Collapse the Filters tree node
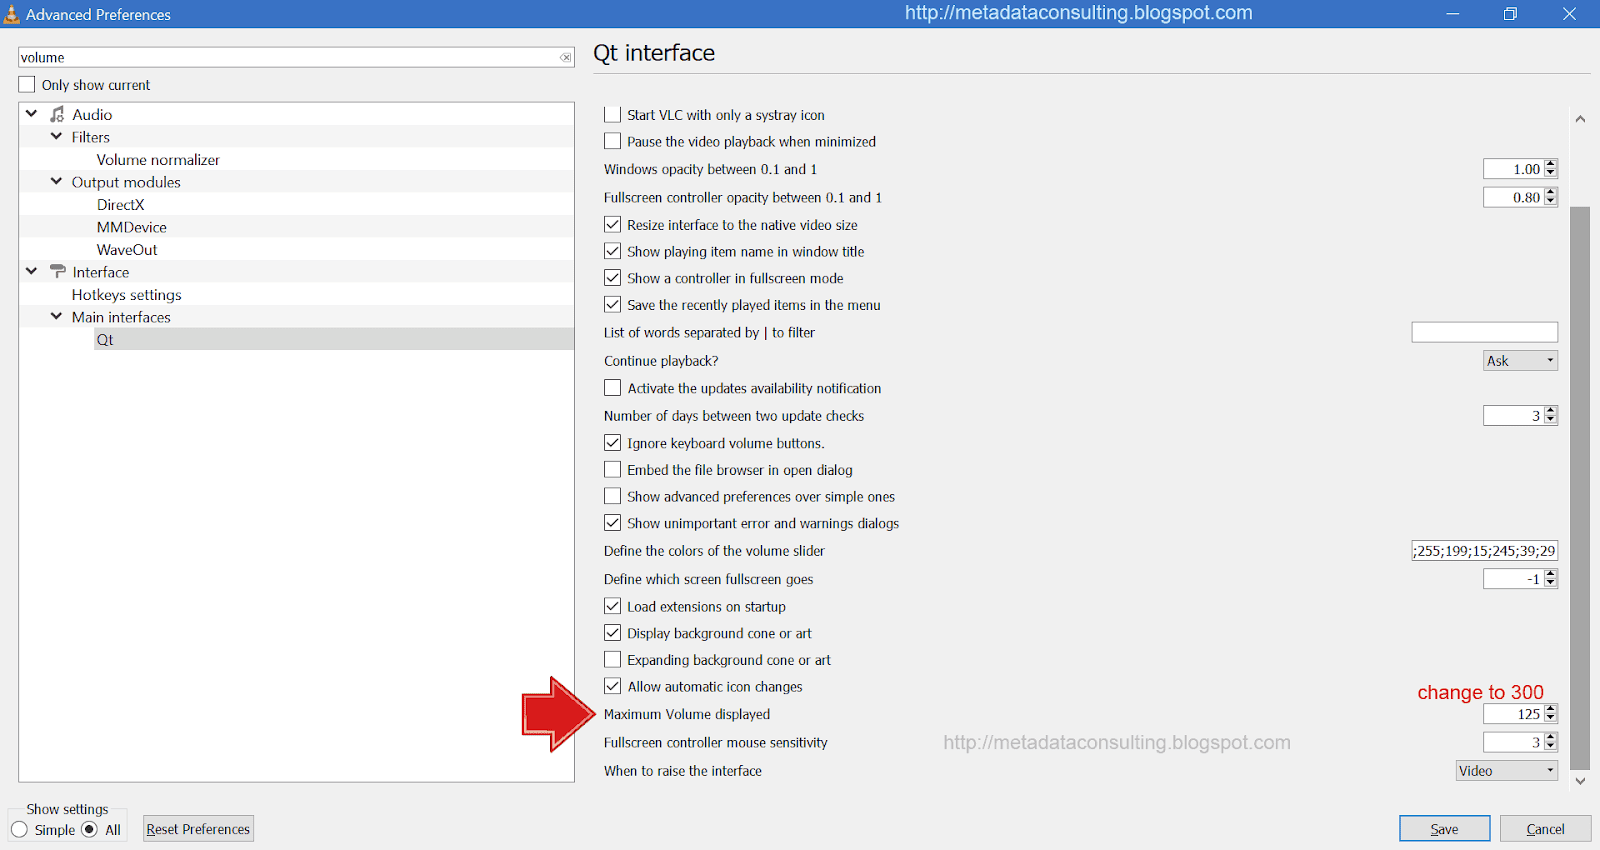The image size is (1600, 850). [x=56, y=137]
